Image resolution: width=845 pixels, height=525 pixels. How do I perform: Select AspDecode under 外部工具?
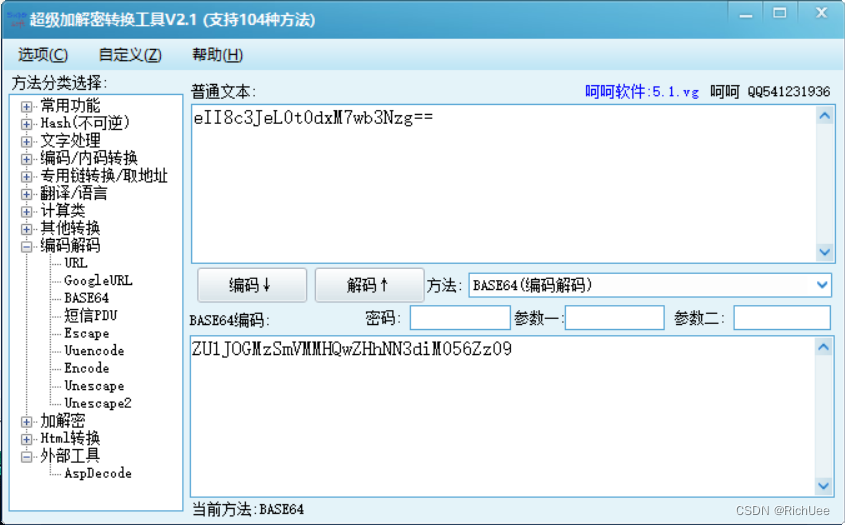click(98, 473)
